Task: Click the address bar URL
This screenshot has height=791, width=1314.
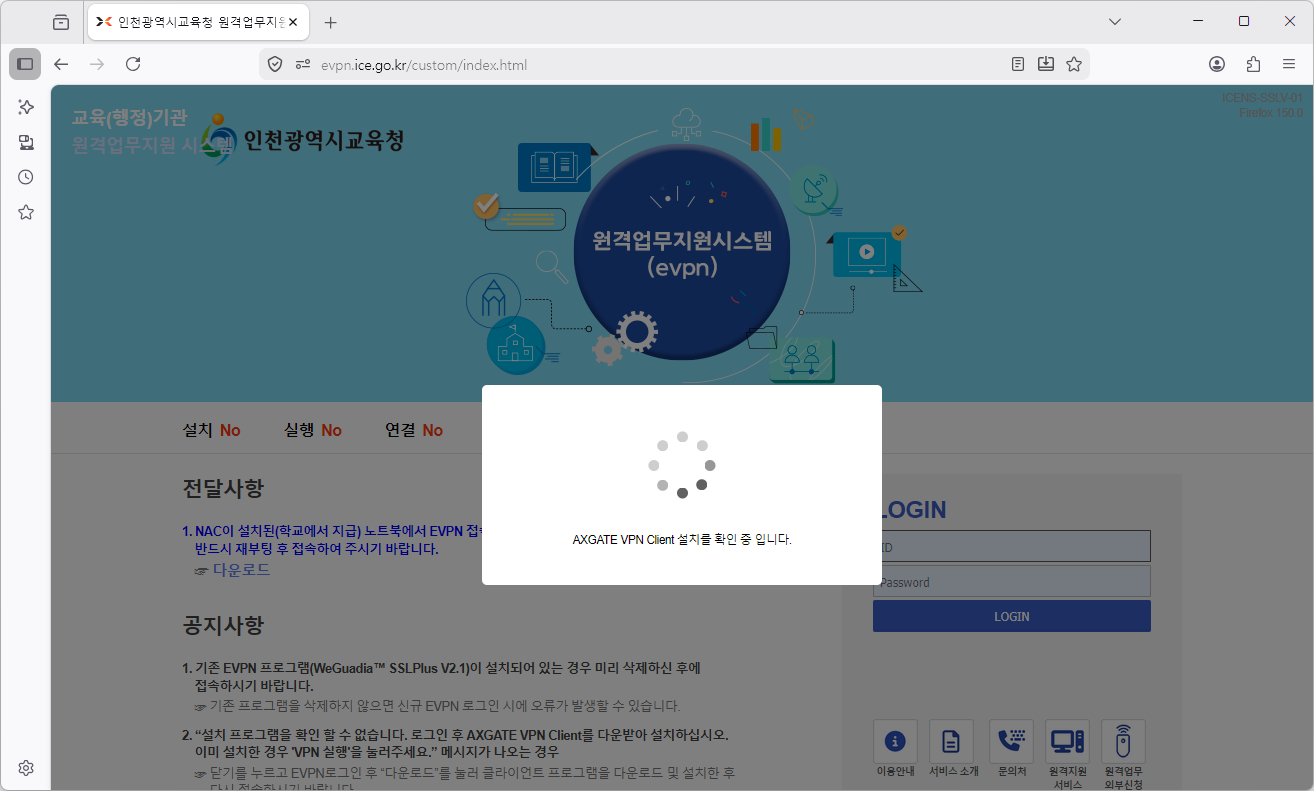Action: point(424,65)
